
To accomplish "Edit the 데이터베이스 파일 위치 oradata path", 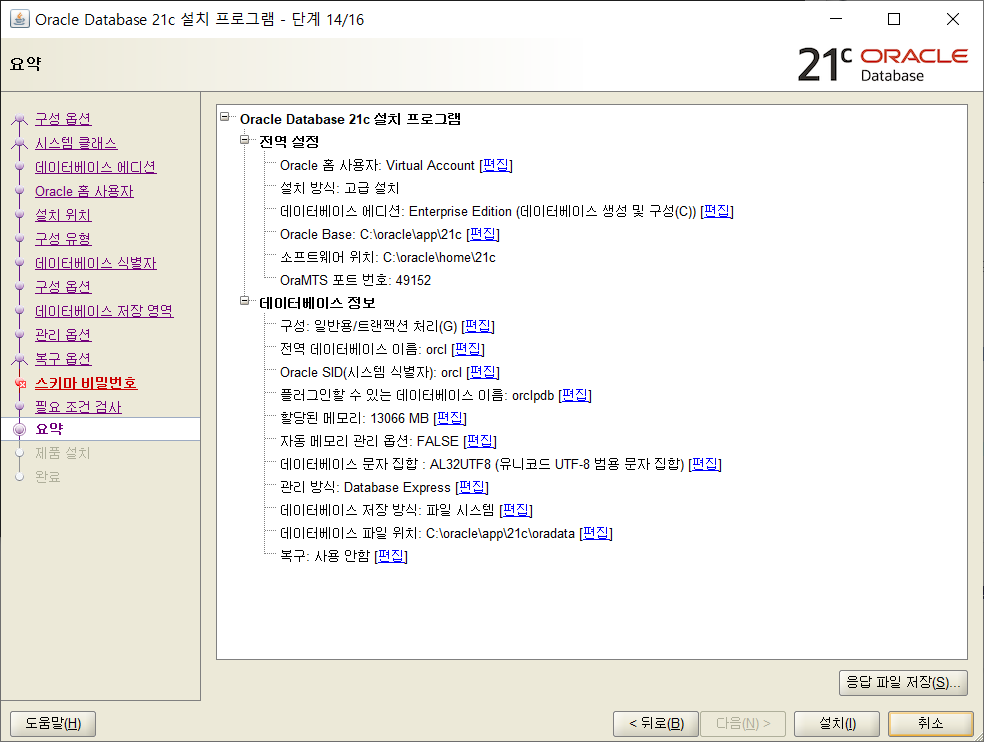I will click(x=596, y=533).
